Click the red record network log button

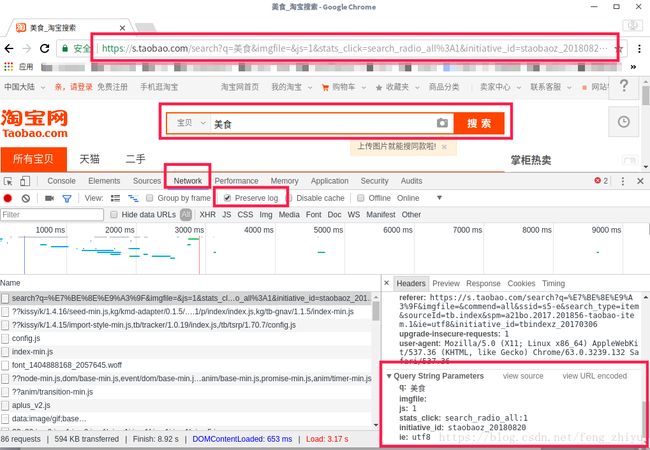(8, 198)
